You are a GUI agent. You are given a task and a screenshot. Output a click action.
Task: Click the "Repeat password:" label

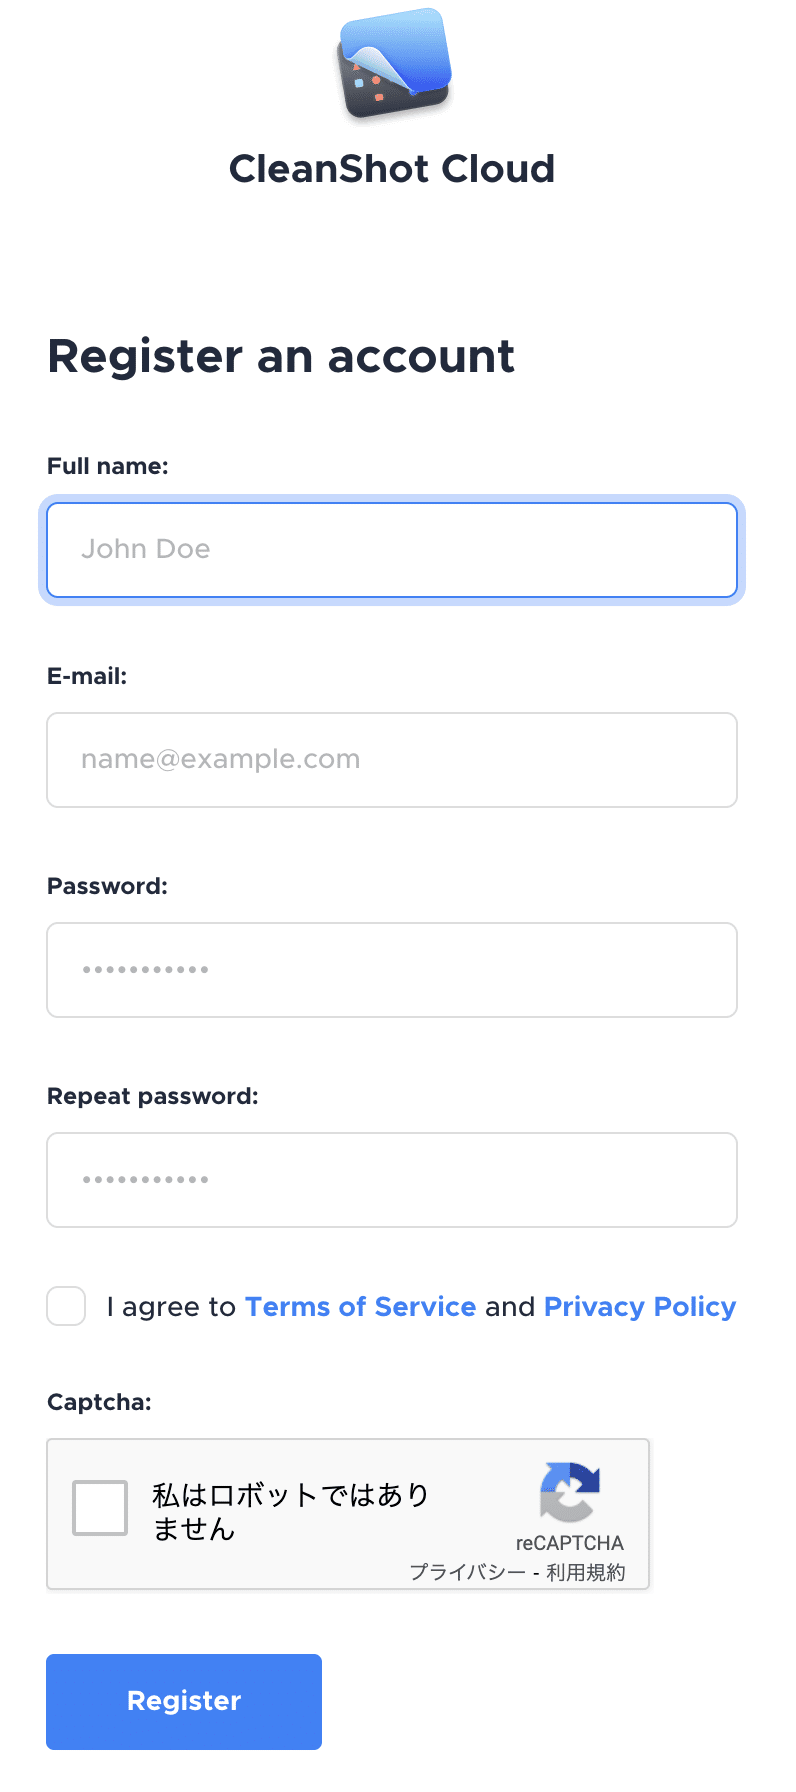tap(153, 1096)
